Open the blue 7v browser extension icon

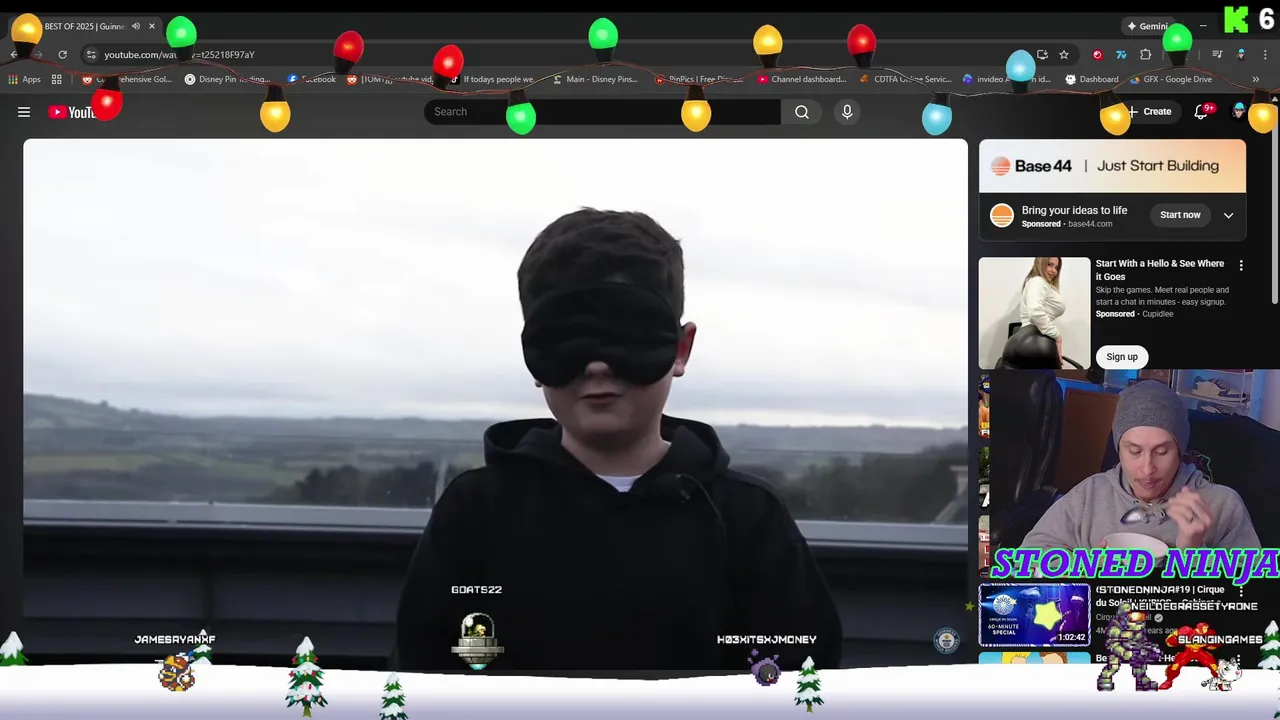(x=1121, y=55)
